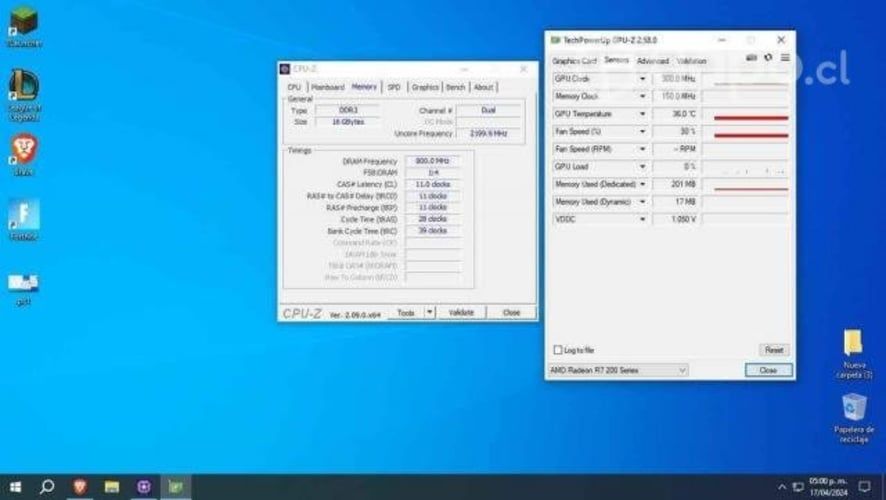Click the network tray icon
The image size is (886, 500).
tap(797, 486)
